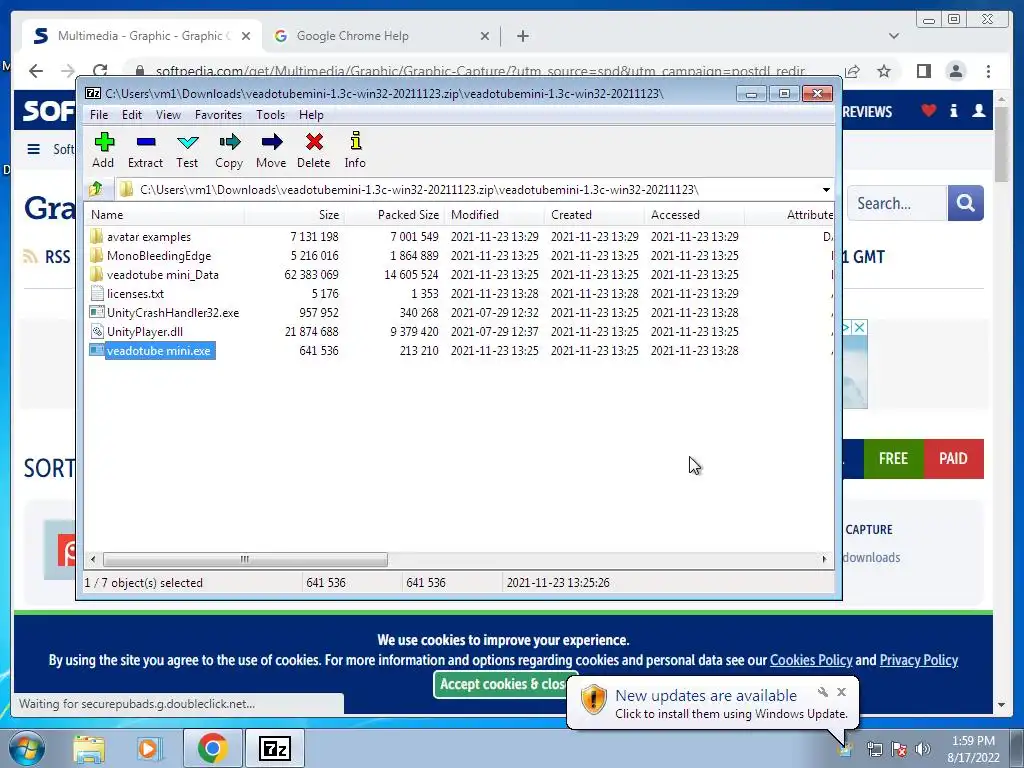Screen dimensions: 1024x768
Task: Select the UnityPlayer.dll file
Action: point(144,331)
